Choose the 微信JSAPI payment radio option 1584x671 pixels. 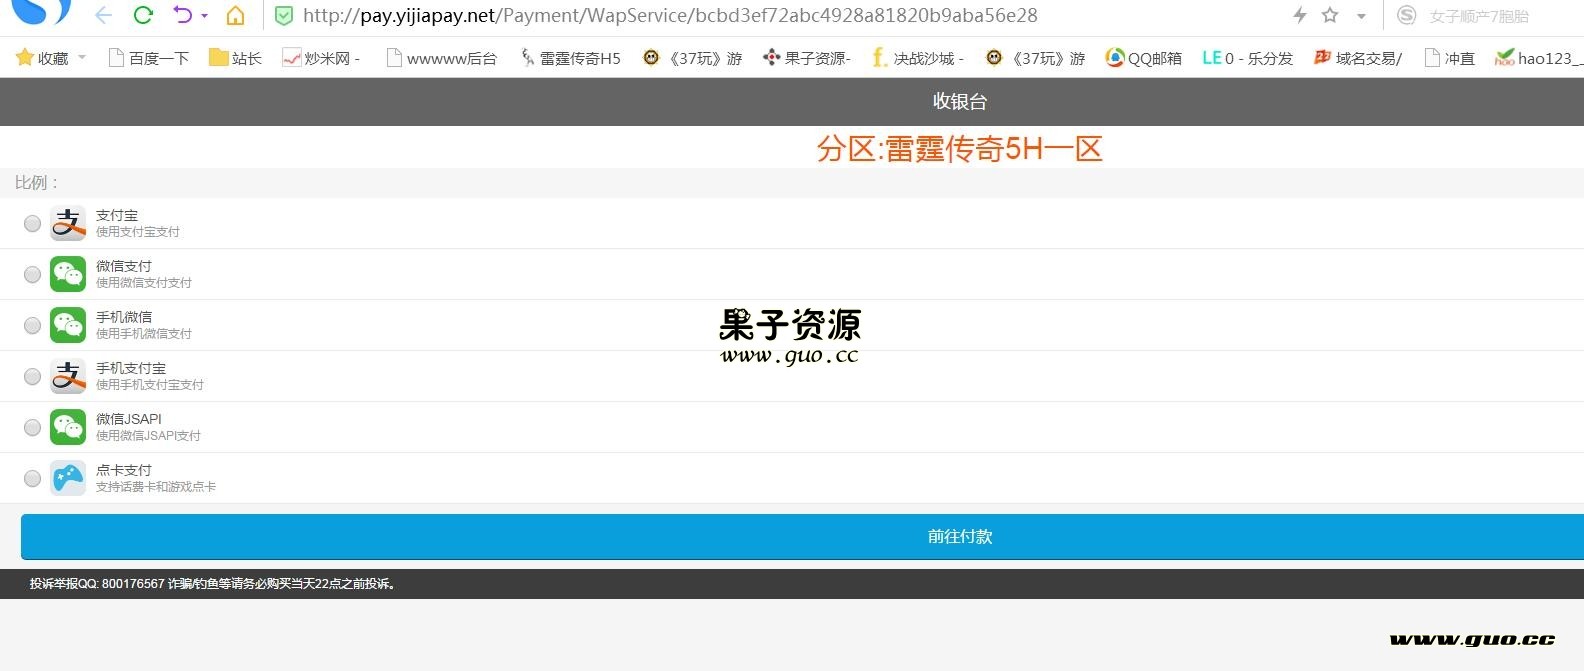(x=32, y=427)
